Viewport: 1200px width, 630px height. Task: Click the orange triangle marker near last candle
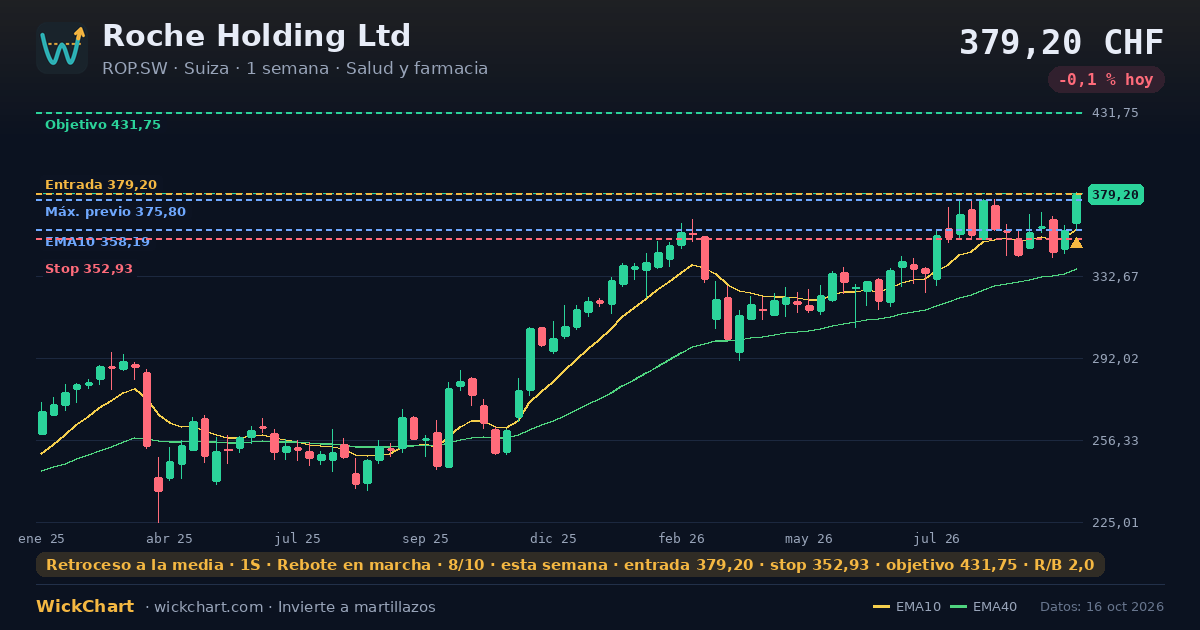coord(1077,243)
